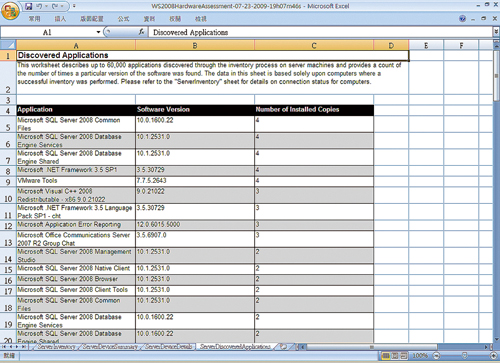
Task: Select row 12 header
Action: click(8, 226)
